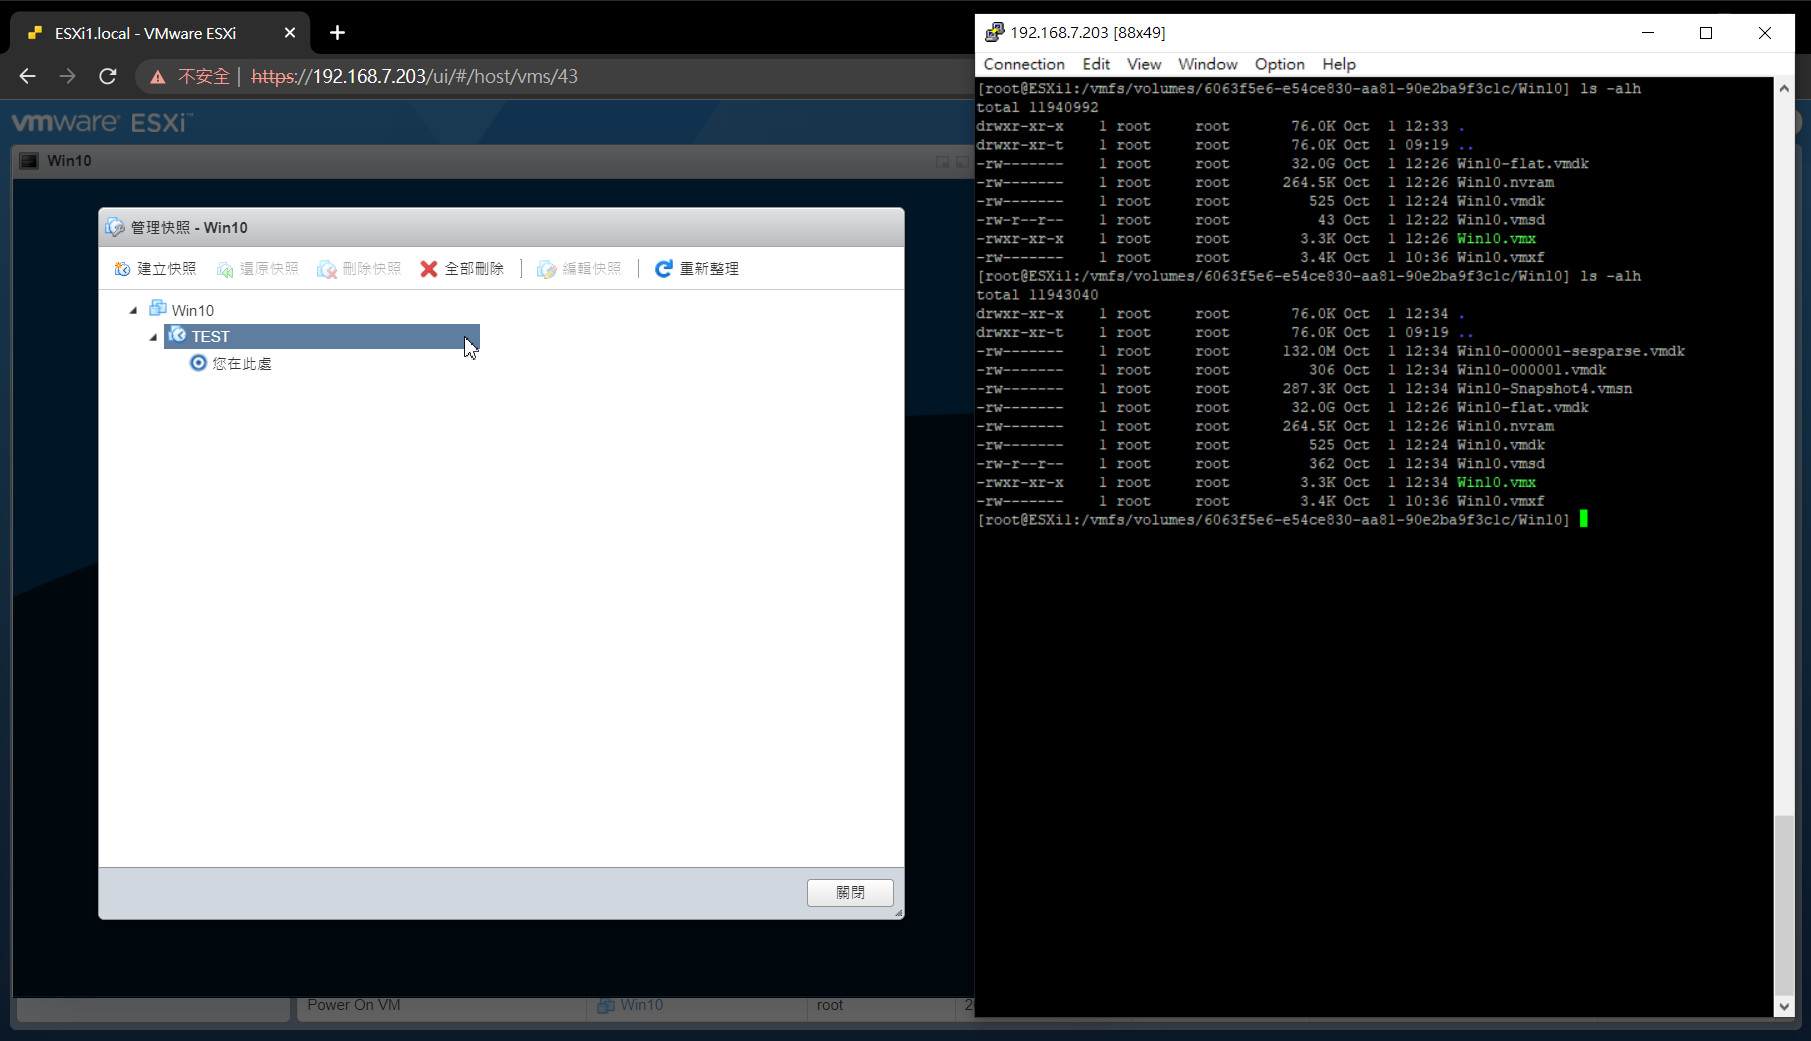Collapse the Win10 root tree node
1811x1041 pixels.
coord(133,310)
